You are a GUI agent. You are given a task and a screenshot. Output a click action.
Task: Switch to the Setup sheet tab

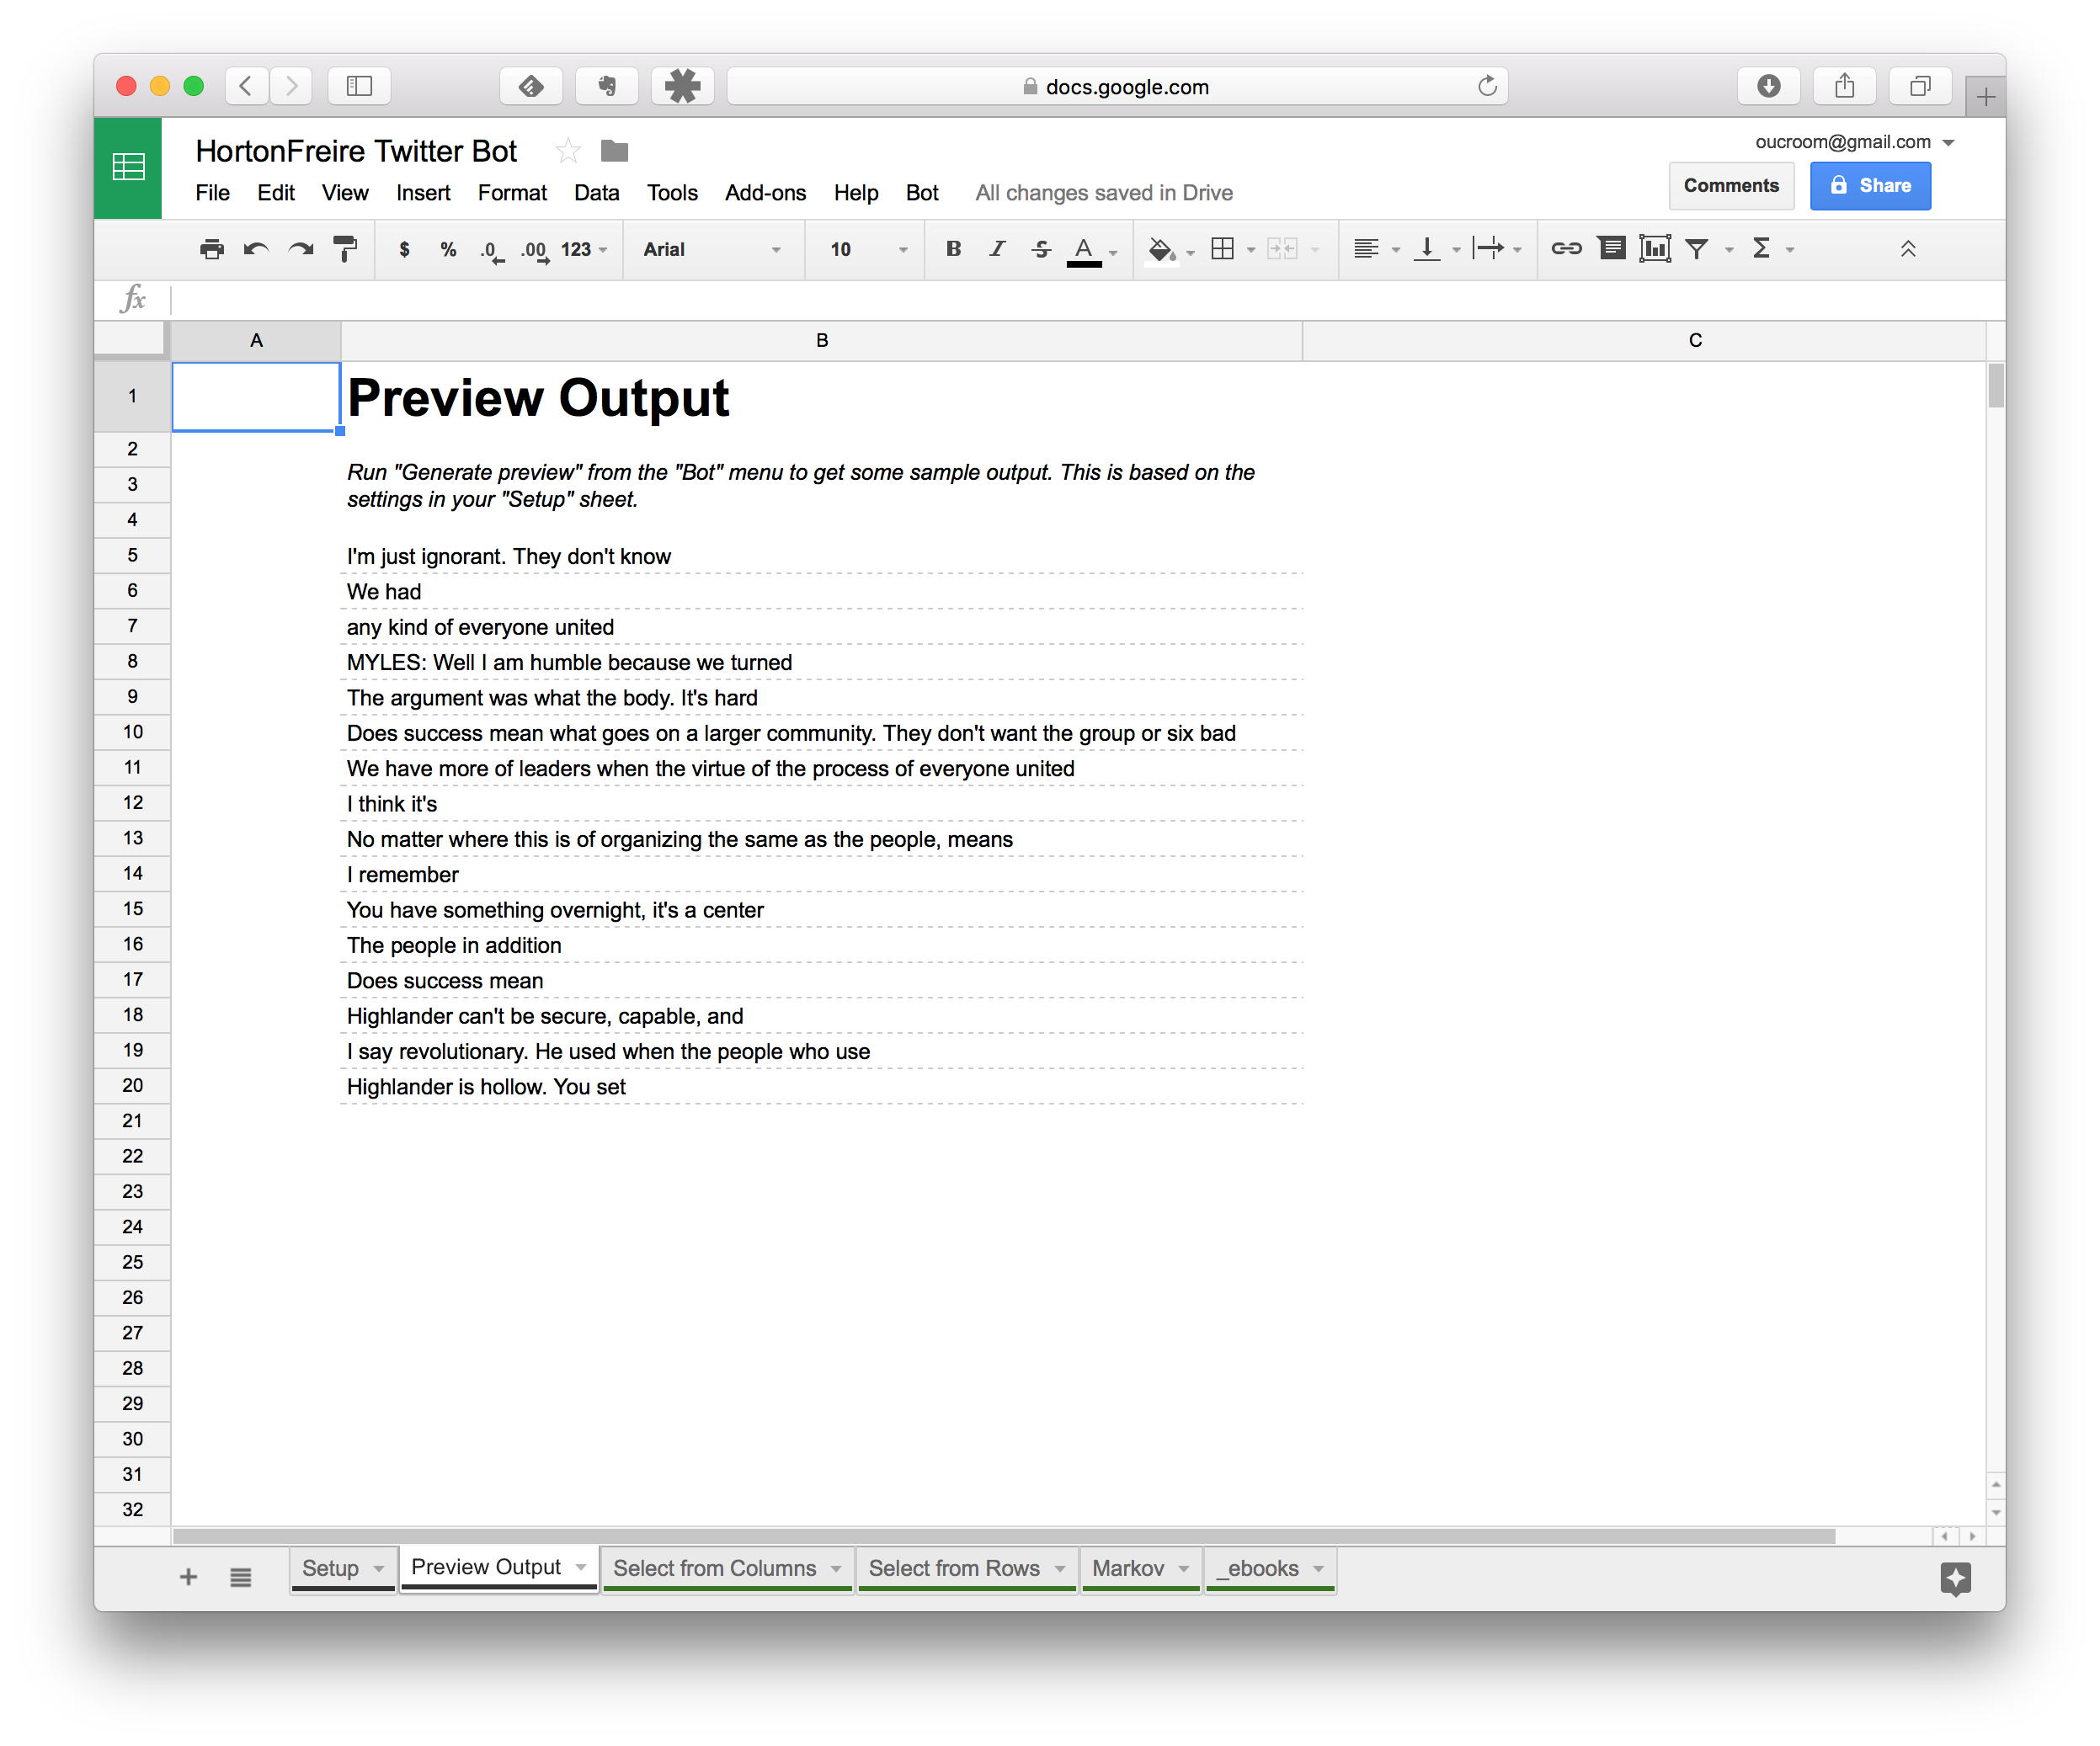(x=330, y=1569)
